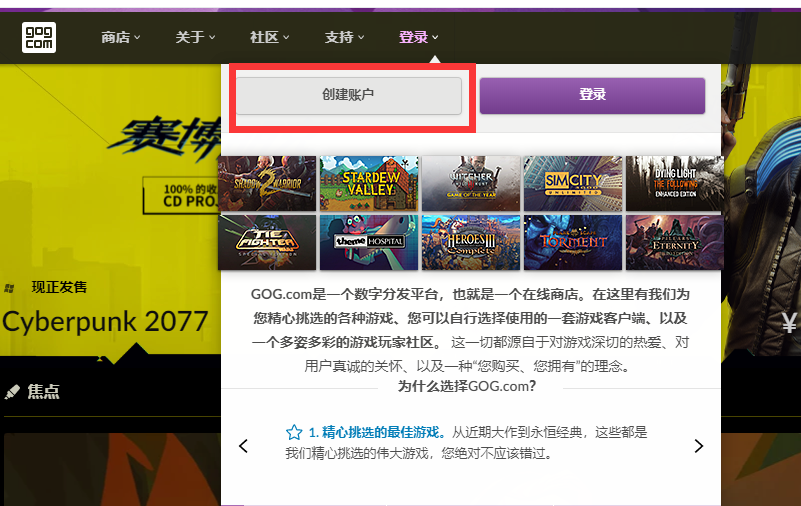This screenshot has width=801, height=506.
Task: Click the 焦点 spotlight section heading
Action: [x=43, y=392]
